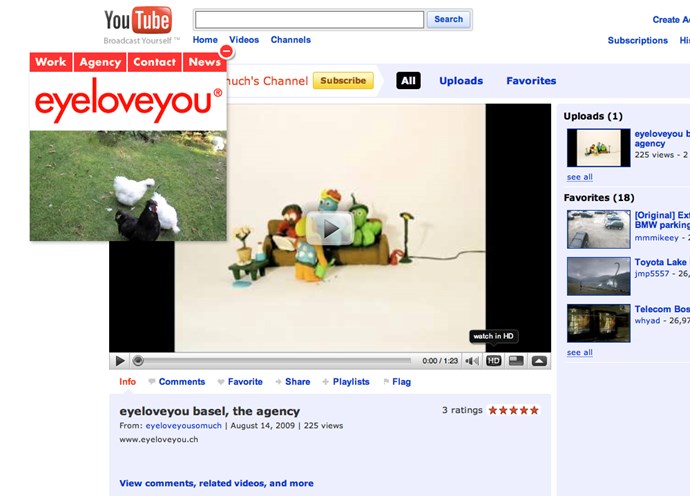
Task: Click the video progress scrubber handle
Action: click(x=138, y=361)
